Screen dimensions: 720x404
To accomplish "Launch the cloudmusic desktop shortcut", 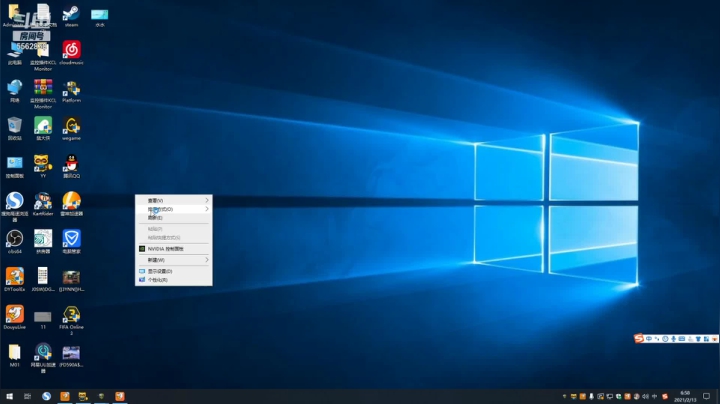I will [71, 53].
